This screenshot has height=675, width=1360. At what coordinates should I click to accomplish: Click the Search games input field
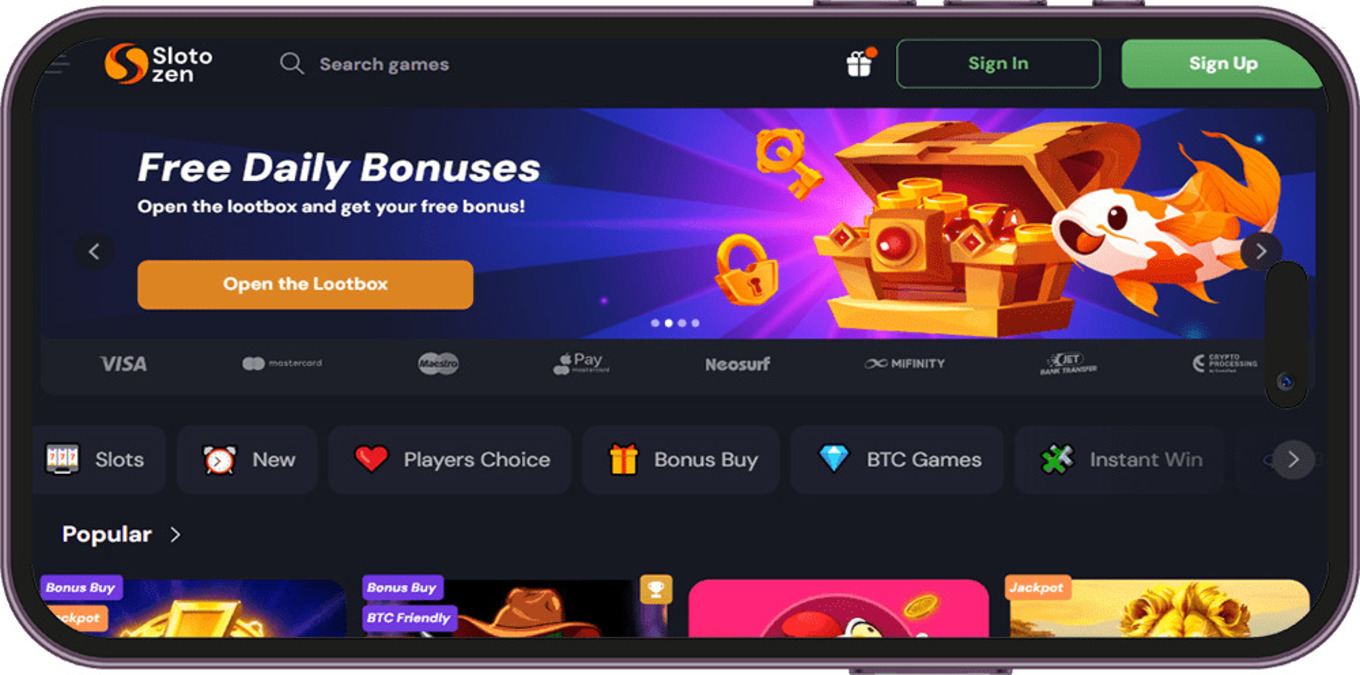pyautogui.click(x=384, y=64)
